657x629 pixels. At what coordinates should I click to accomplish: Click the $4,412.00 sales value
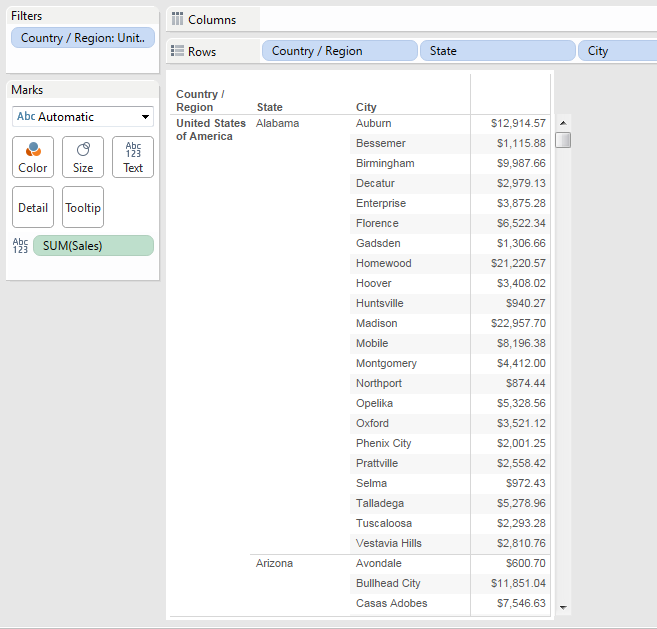521,363
